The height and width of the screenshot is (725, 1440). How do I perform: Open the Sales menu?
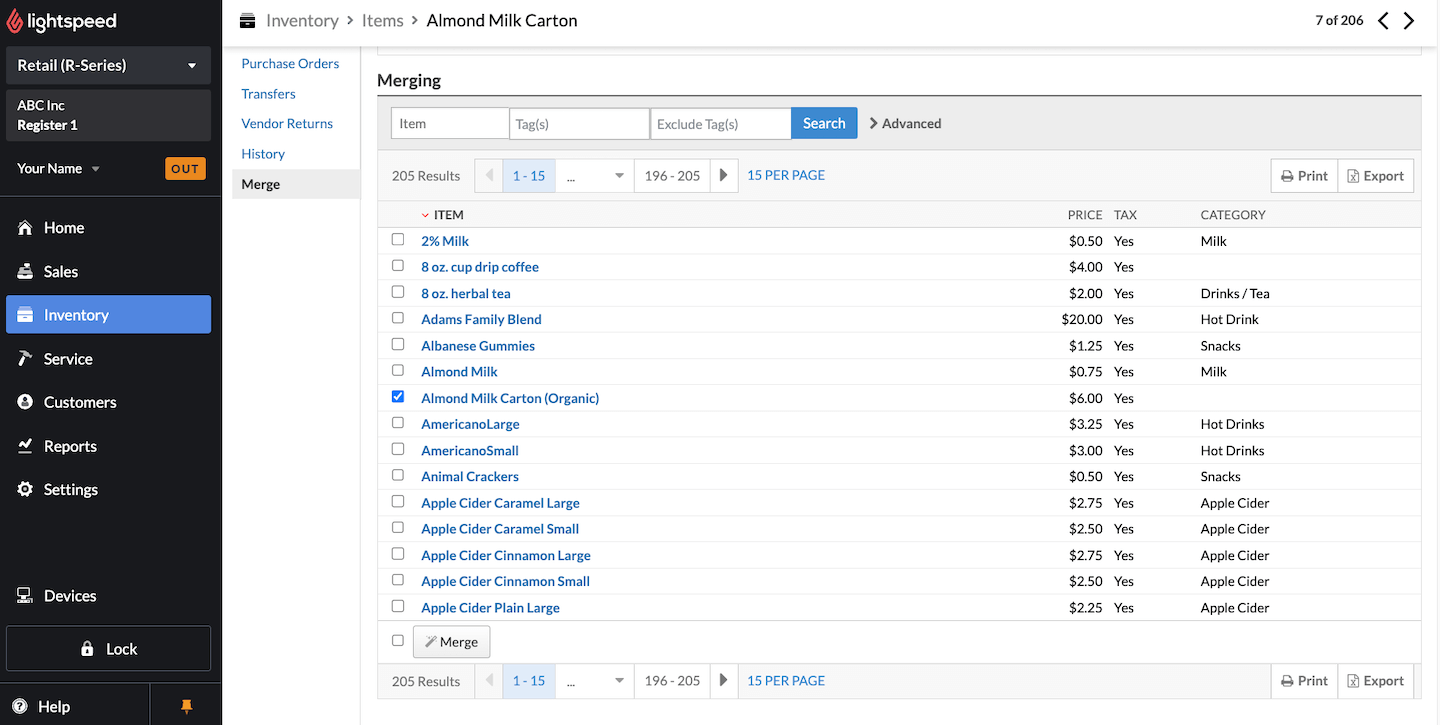tap(108, 272)
